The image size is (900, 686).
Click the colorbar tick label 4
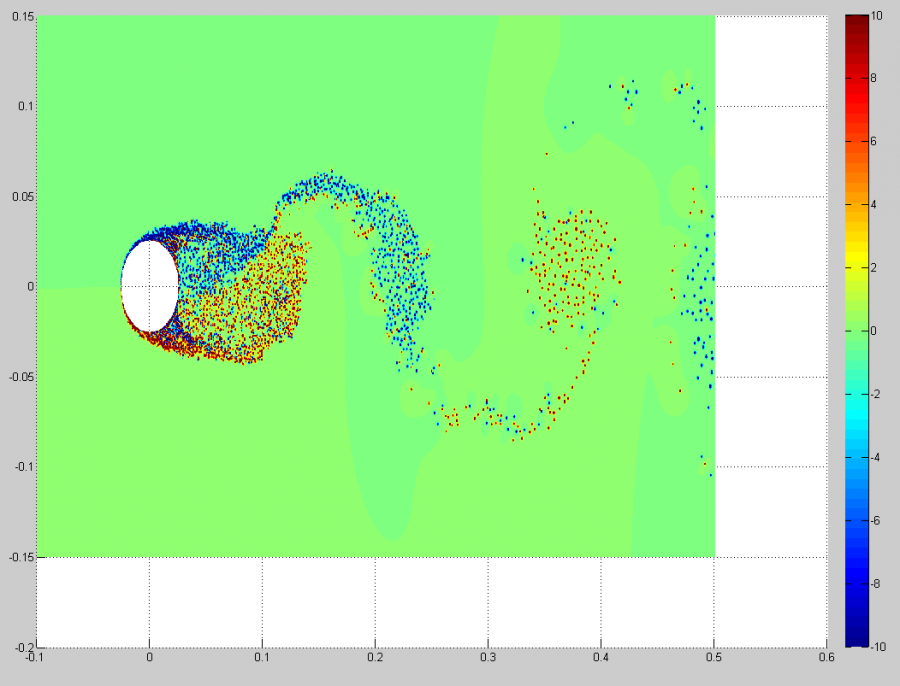click(x=874, y=204)
